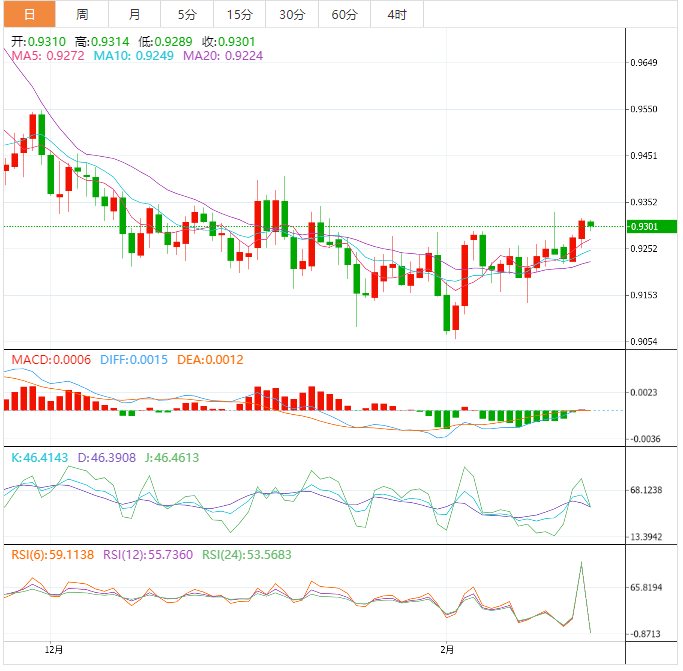Click the DIFF: 0.0015 label
The width and height of the screenshot is (683, 671).
tap(134, 360)
